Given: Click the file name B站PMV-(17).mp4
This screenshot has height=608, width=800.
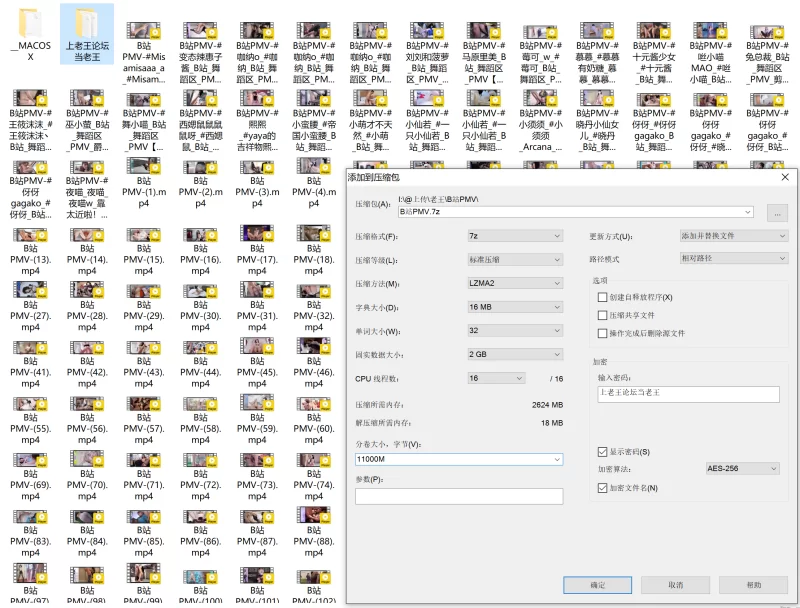Looking at the screenshot, I should (x=257, y=260).
